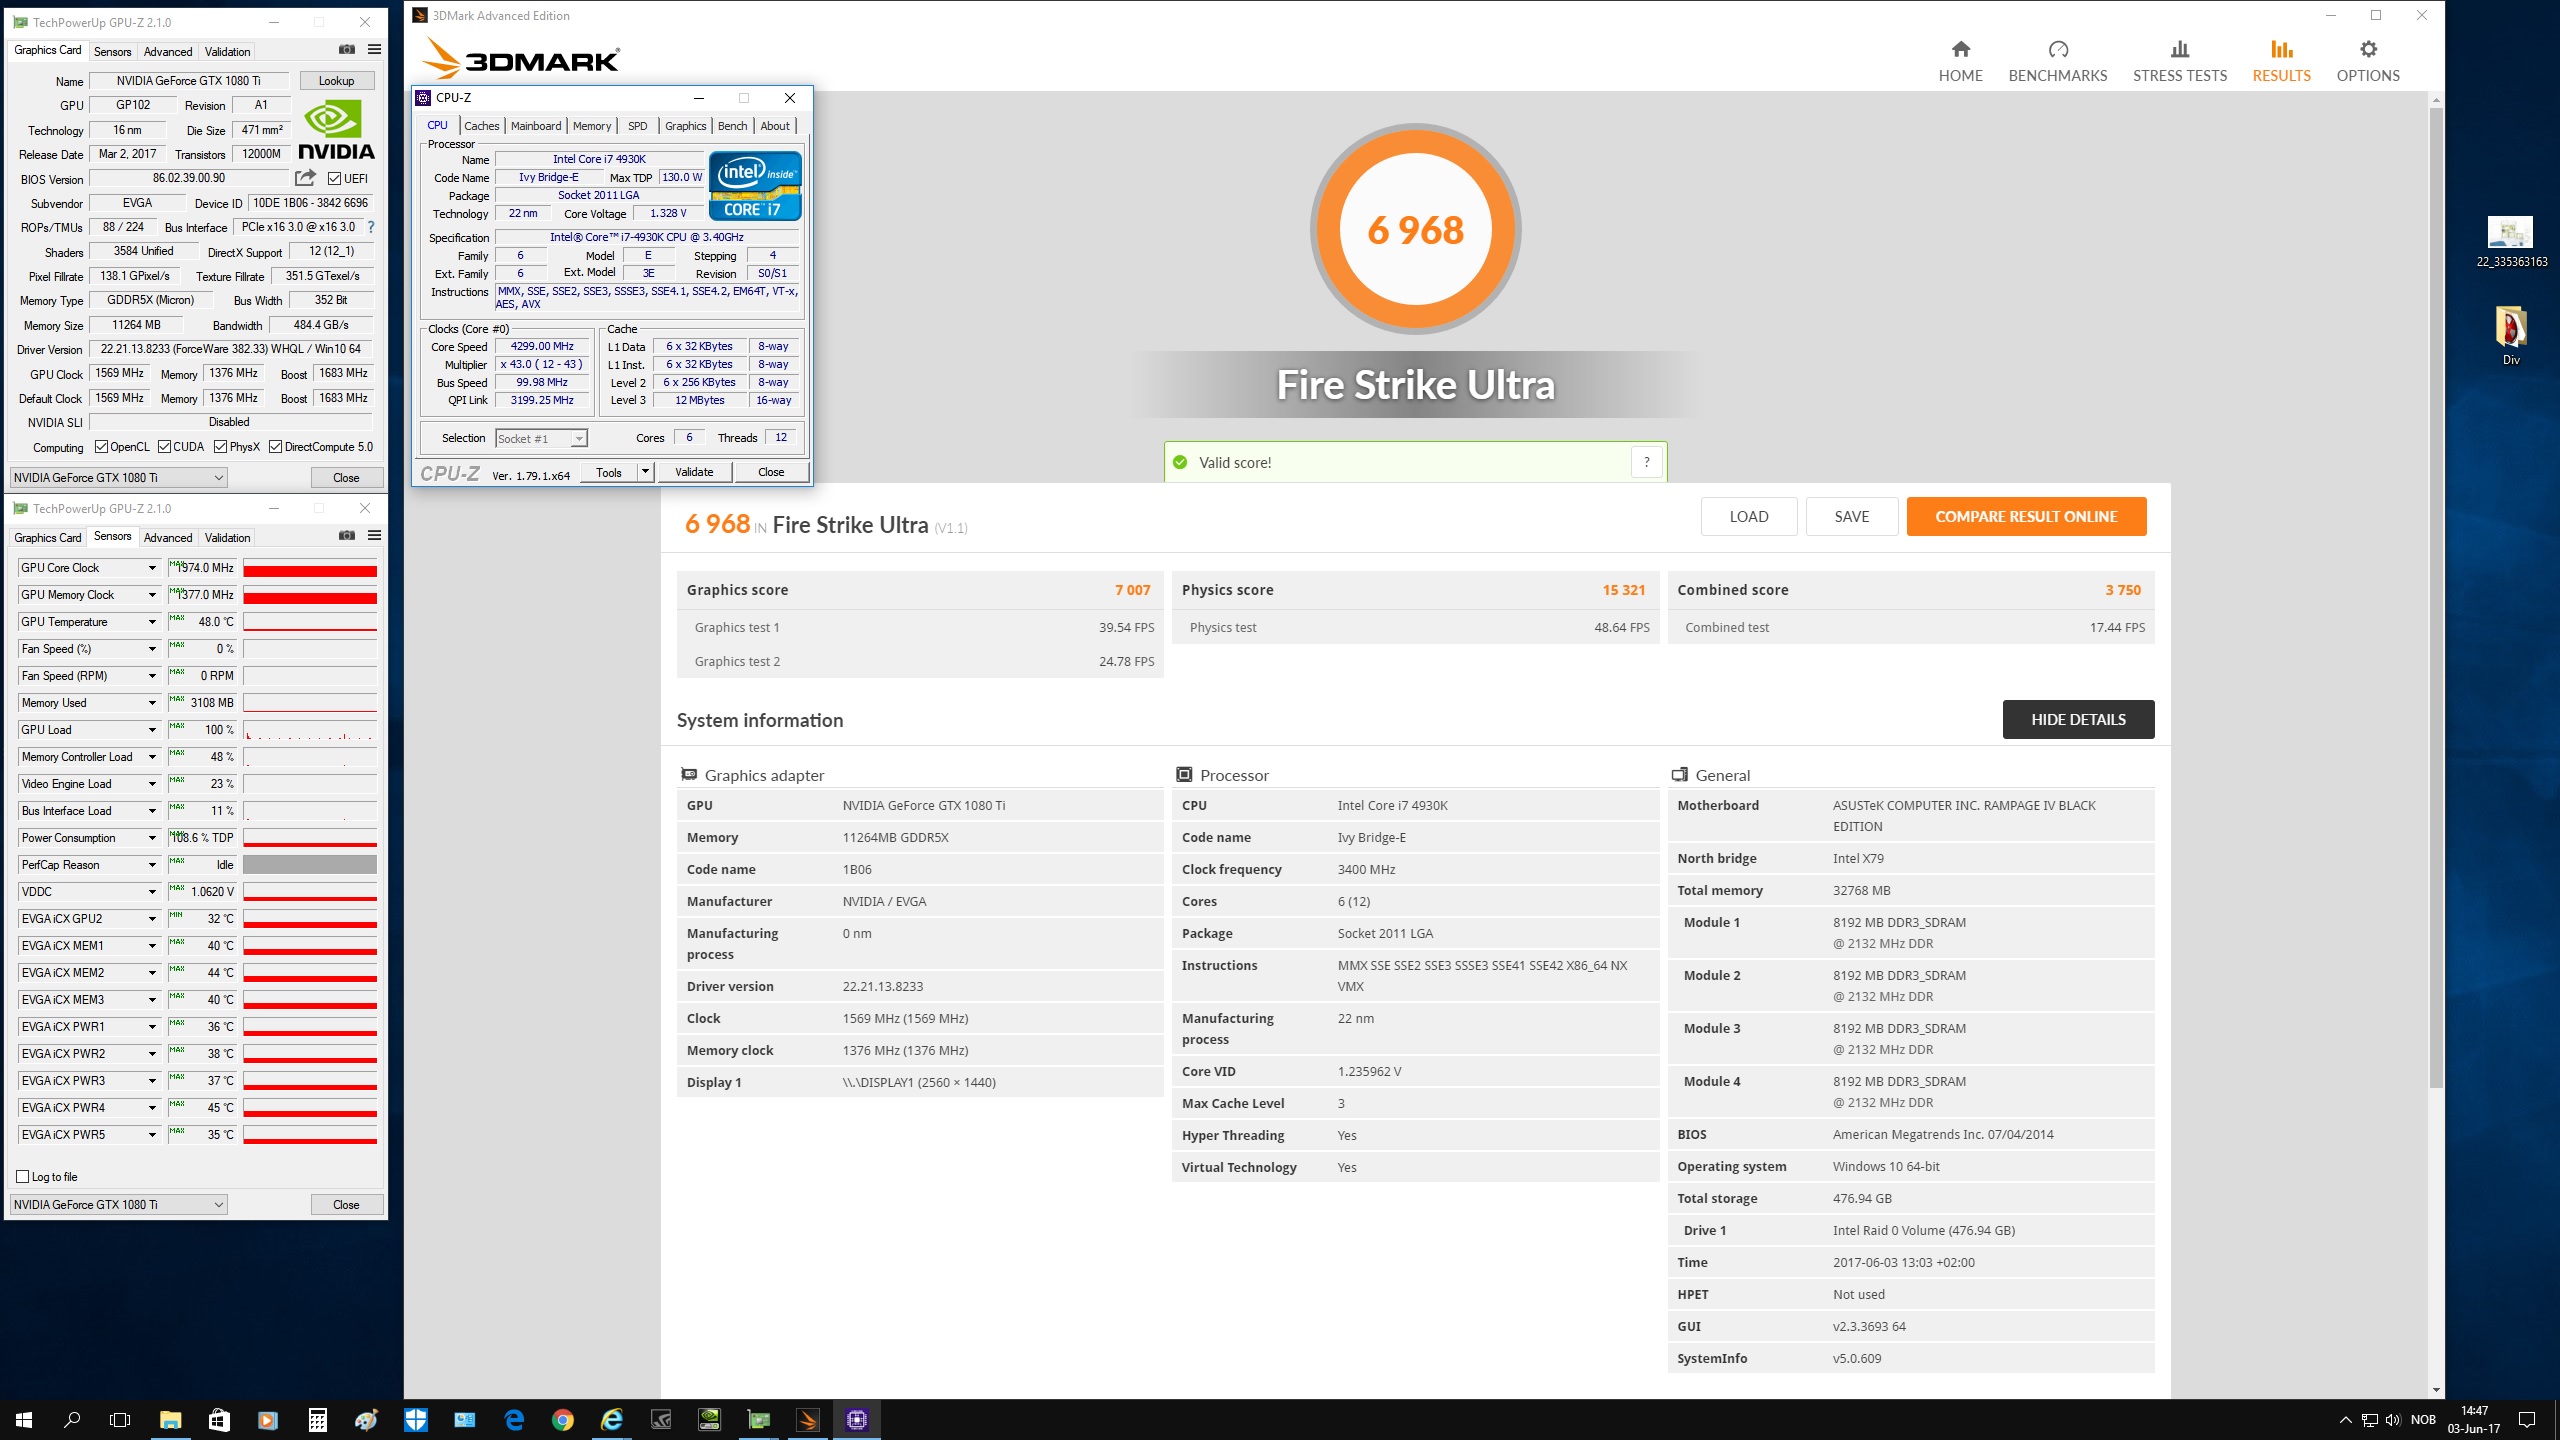Switch to CPU-Z taskbar icon

[857, 1420]
